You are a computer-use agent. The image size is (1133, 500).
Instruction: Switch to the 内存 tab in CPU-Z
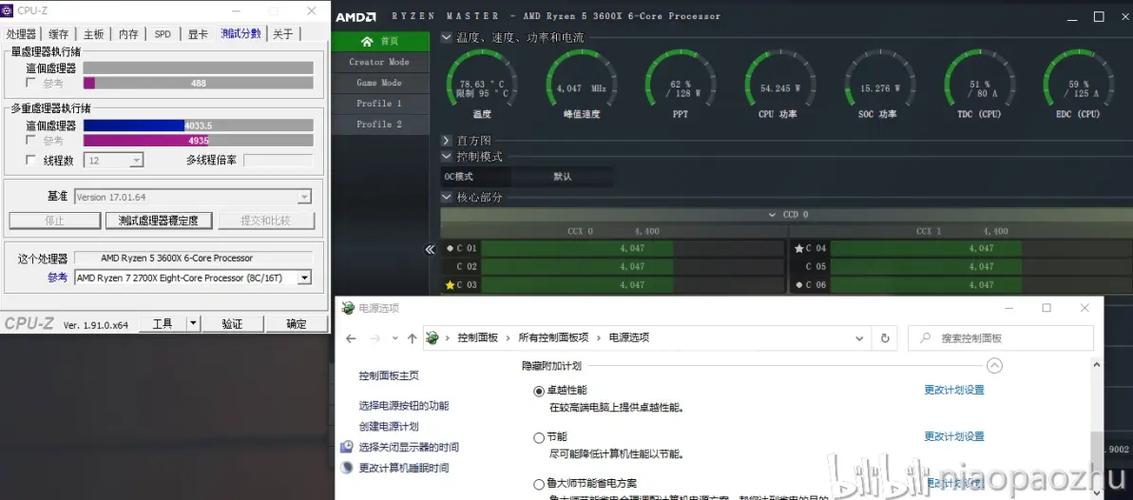tap(129, 34)
